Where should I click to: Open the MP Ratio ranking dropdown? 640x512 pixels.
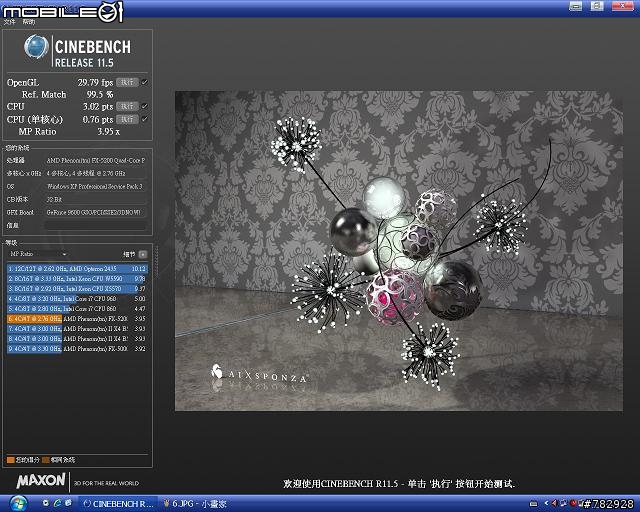(38, 254)
